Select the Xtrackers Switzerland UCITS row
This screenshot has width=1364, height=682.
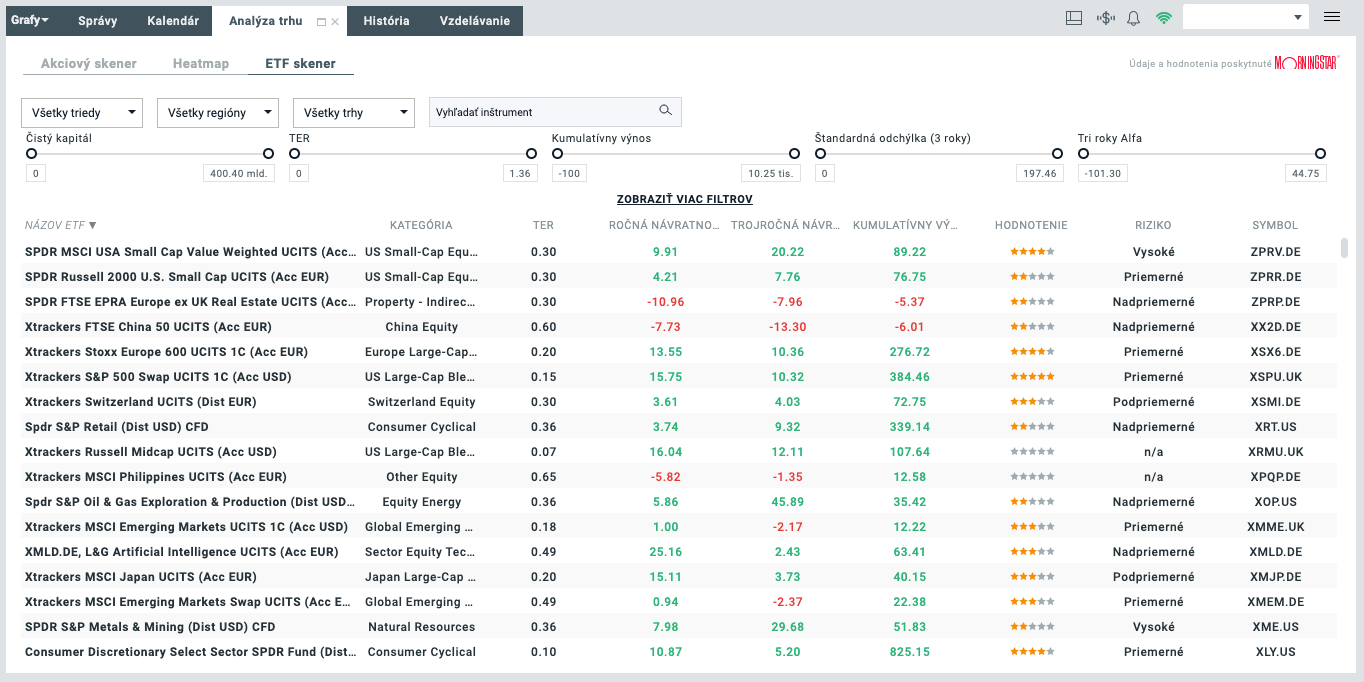tap(140, 402)
